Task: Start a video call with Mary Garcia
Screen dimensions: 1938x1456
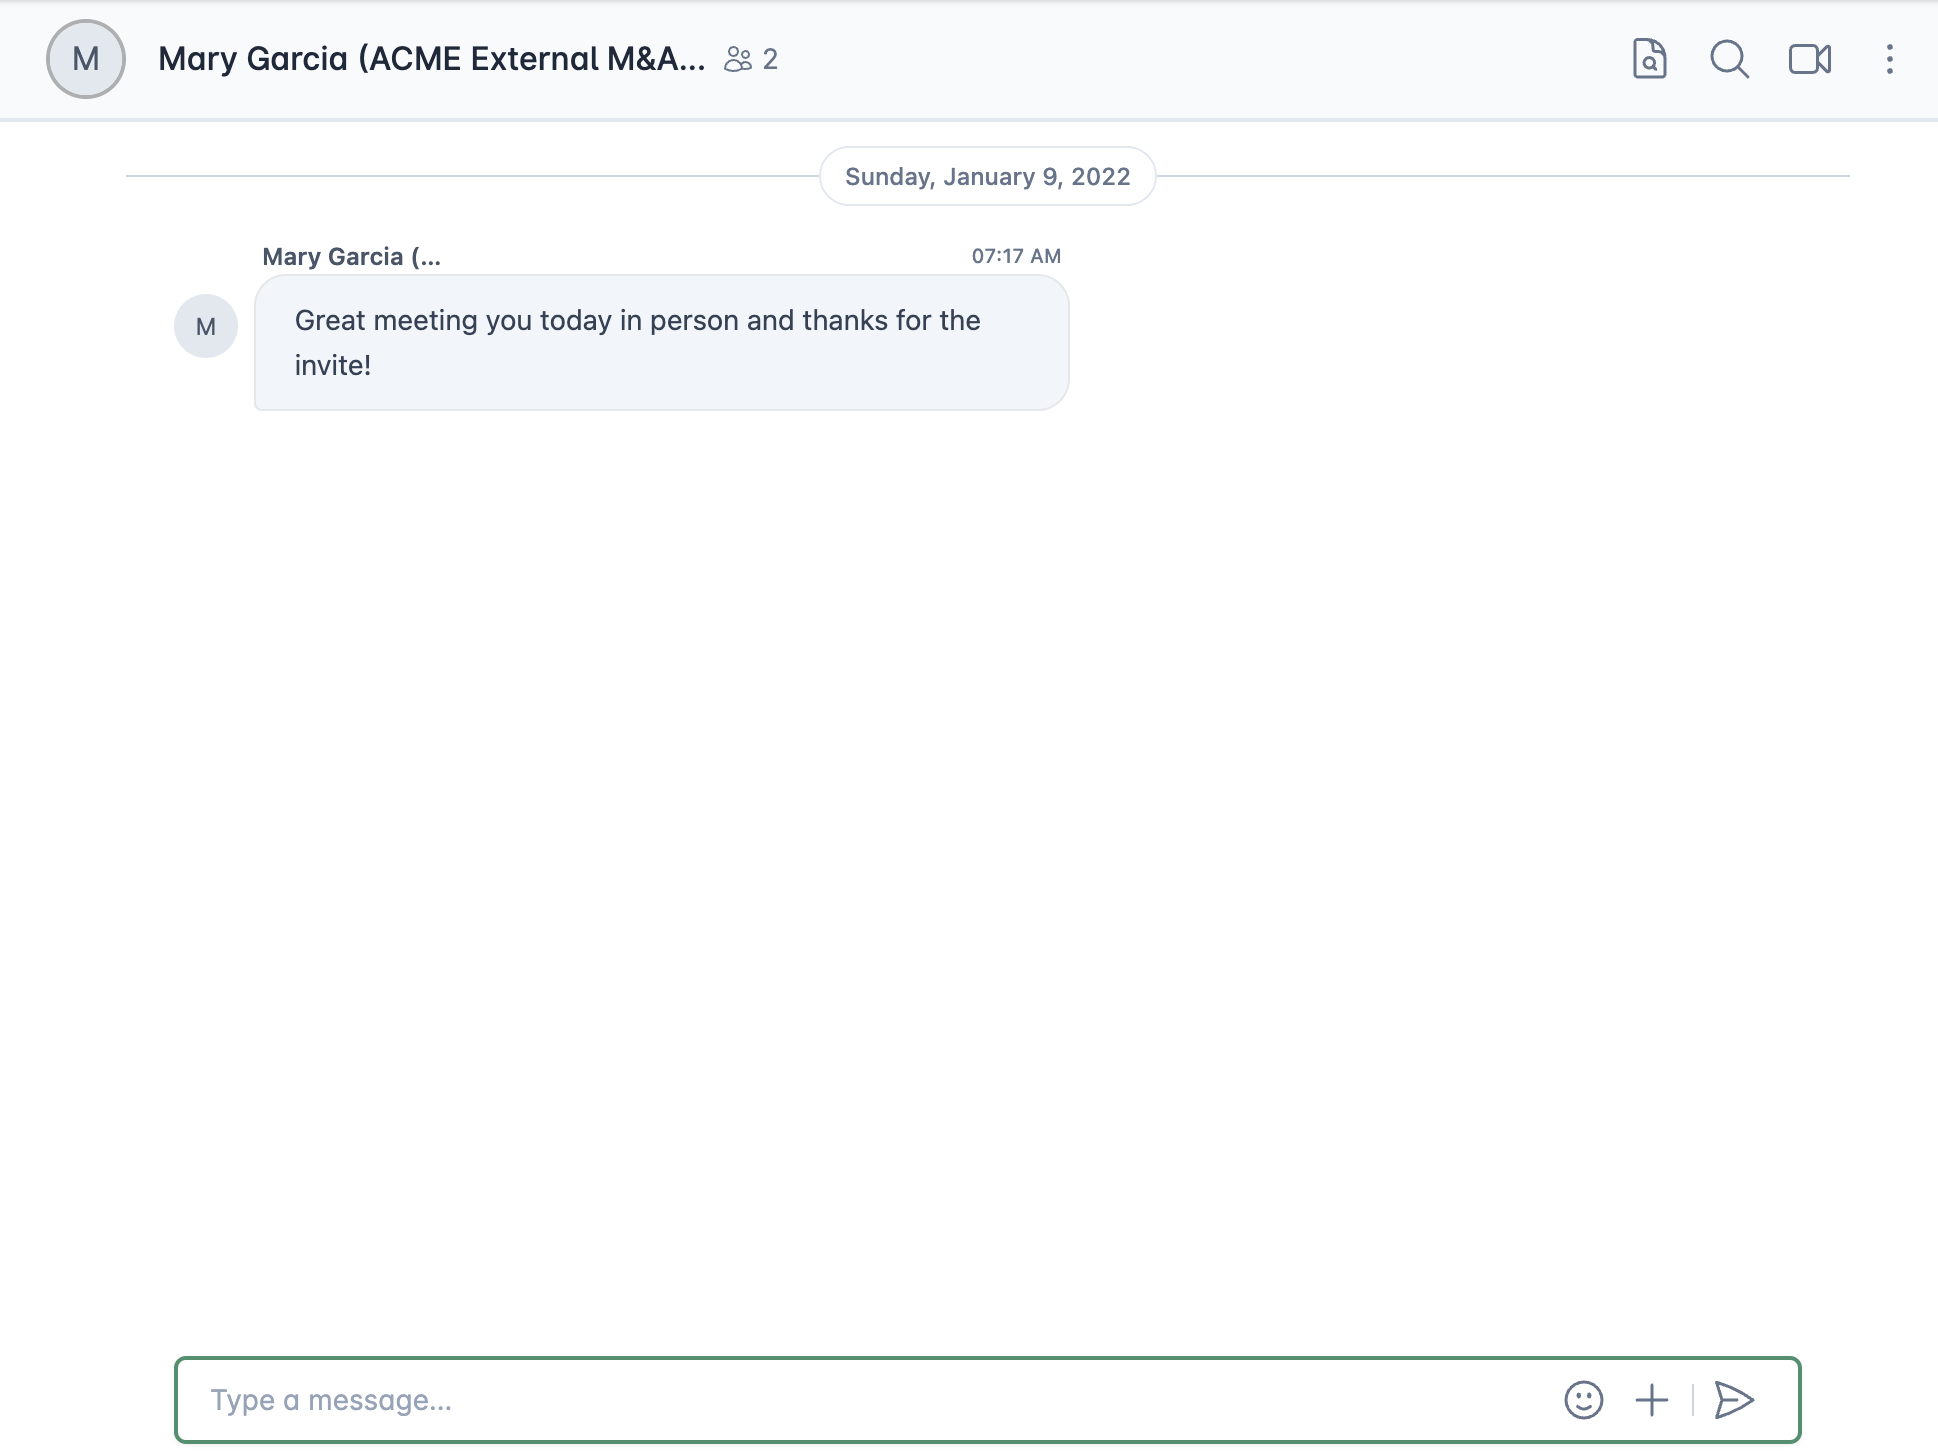Action: pos(1809,59)
